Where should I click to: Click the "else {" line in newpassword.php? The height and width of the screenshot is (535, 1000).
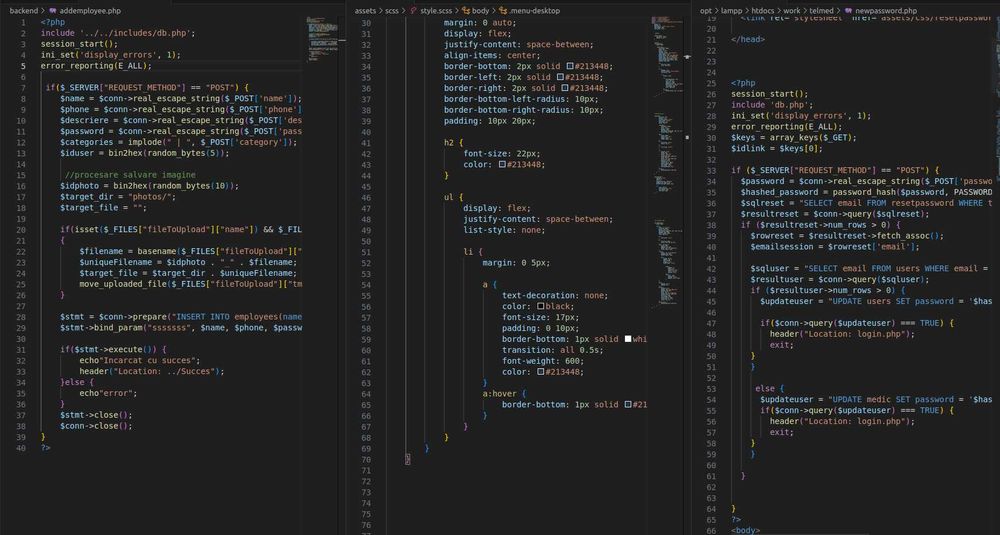pyautogui.click(x=769, y=388)
